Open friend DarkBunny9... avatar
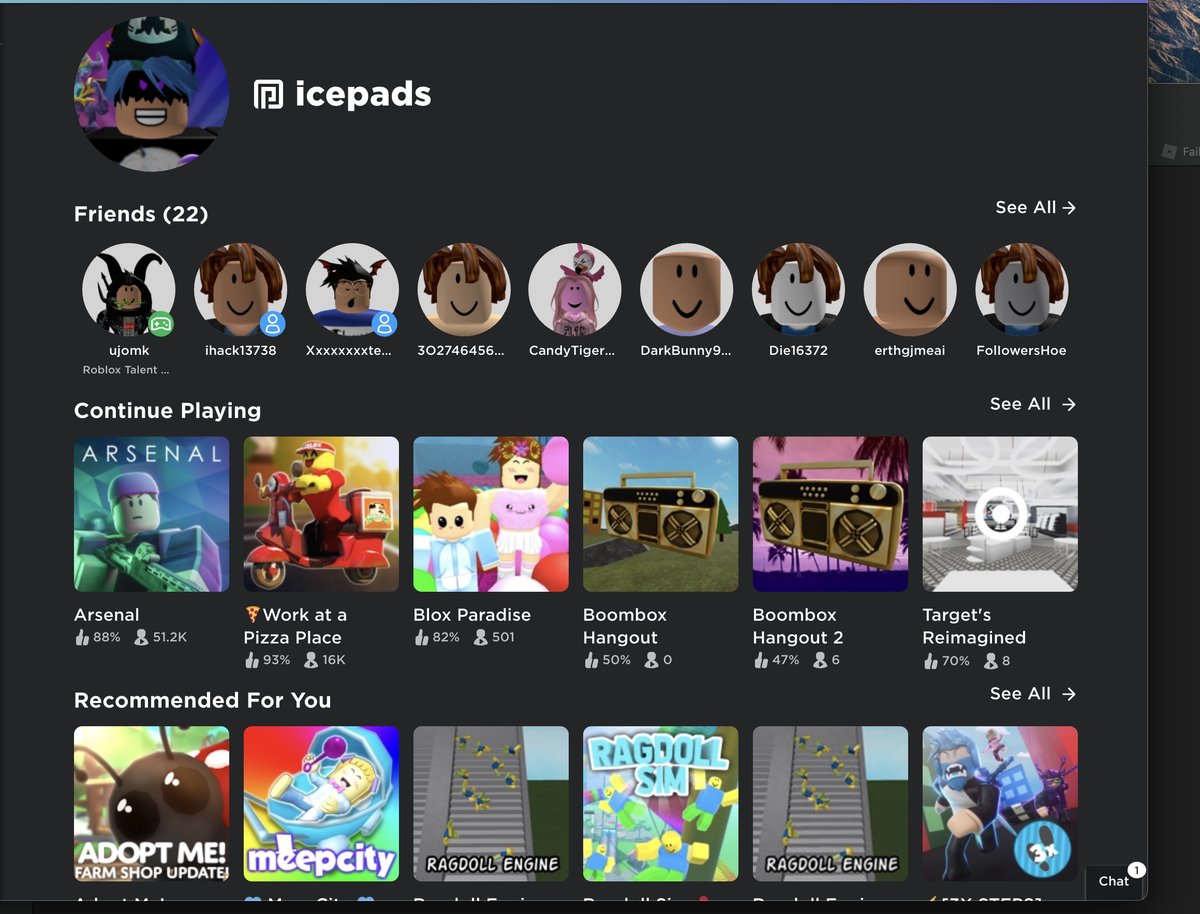Image resolution: width=1200 pixels, height=914 pixels. point(686,290)
